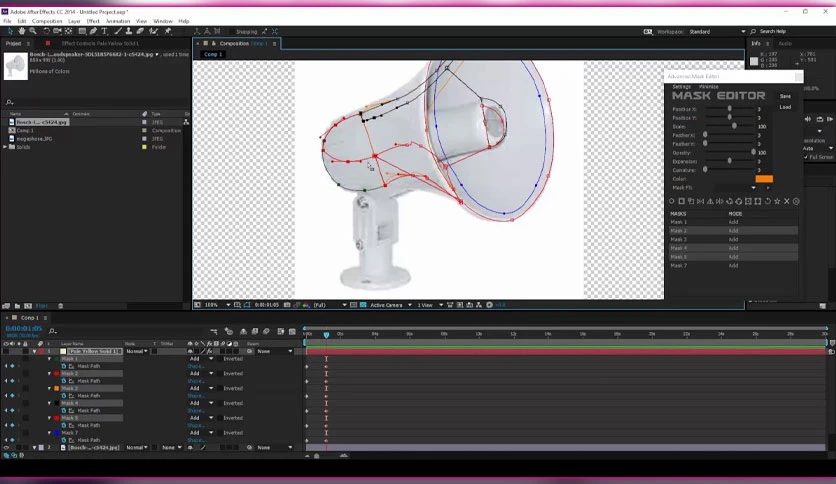The height and width of the screenshot is (484, 836).
Task: Click the help question icon in Mask Editor
Action: (x=796, y=201)
